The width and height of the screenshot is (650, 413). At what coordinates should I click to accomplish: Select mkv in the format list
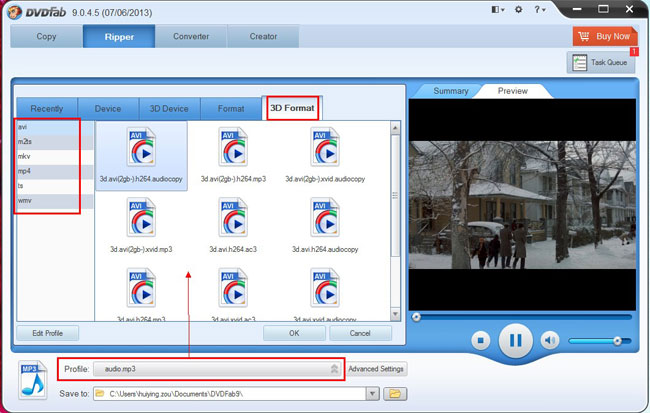click(55, 156)
